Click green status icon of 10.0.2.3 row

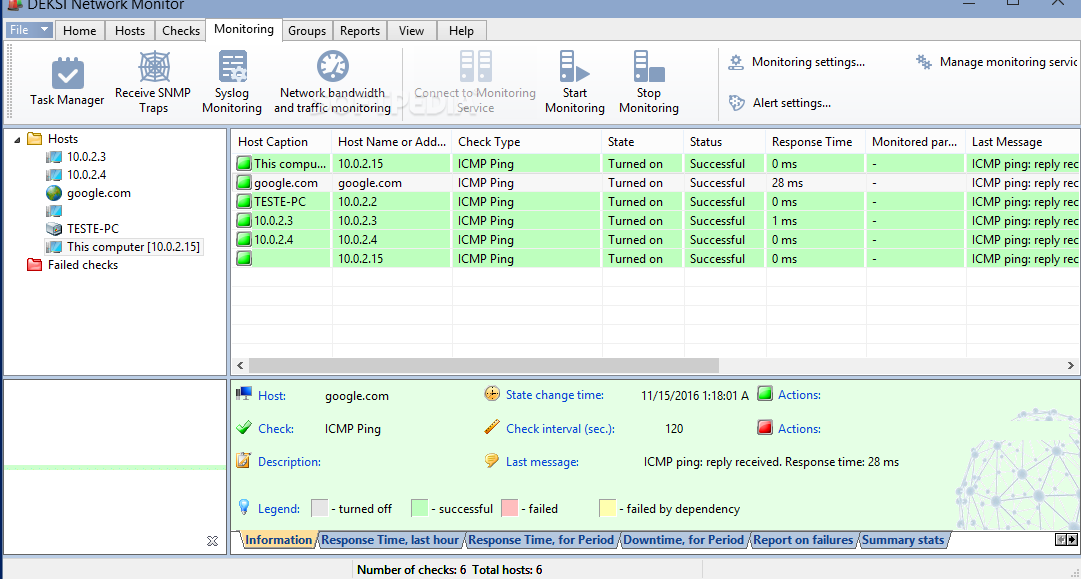[x=244, y=221]
